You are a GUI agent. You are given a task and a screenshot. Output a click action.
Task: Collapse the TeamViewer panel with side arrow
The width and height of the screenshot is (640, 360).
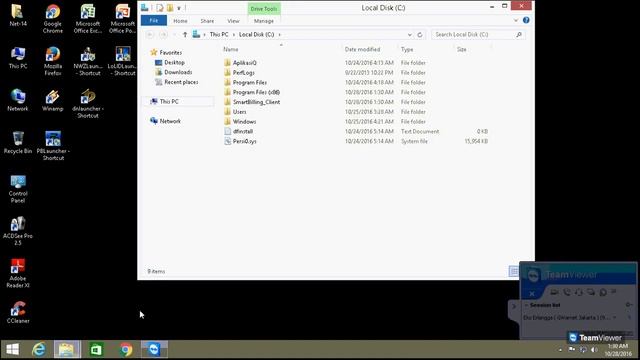[x=514, y=306]
